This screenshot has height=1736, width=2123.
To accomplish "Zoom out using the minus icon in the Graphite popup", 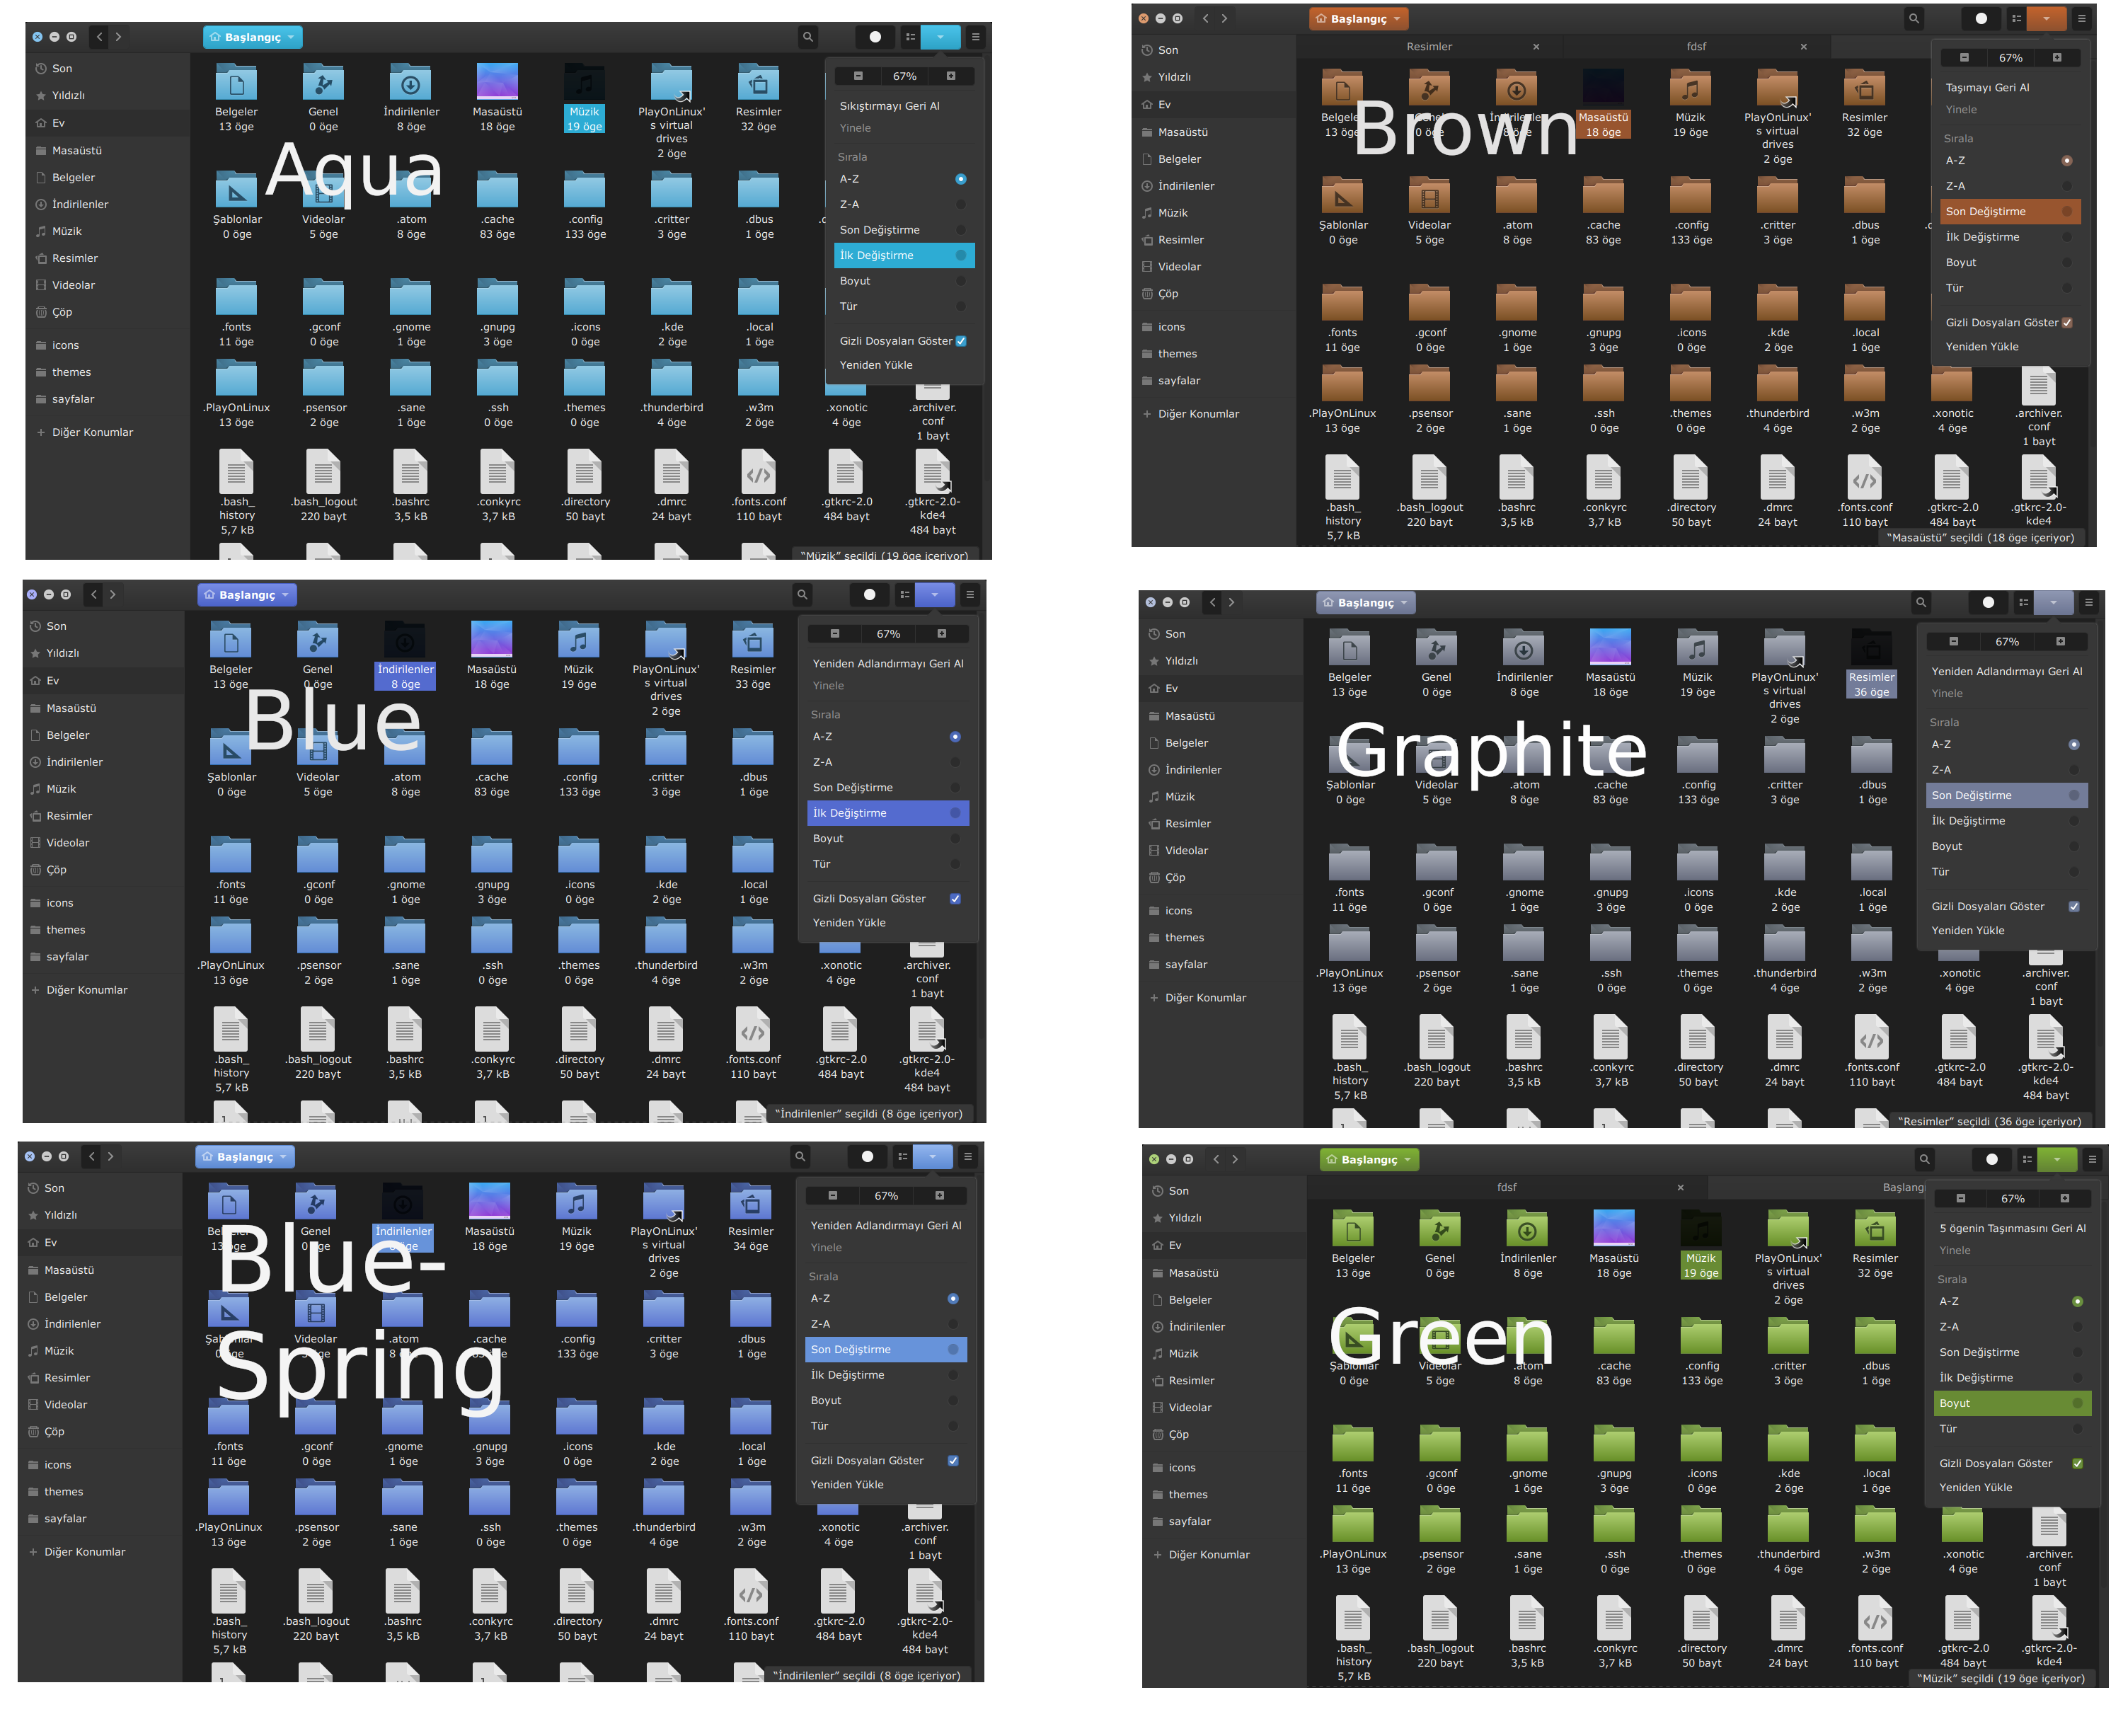I will 1953,641.
